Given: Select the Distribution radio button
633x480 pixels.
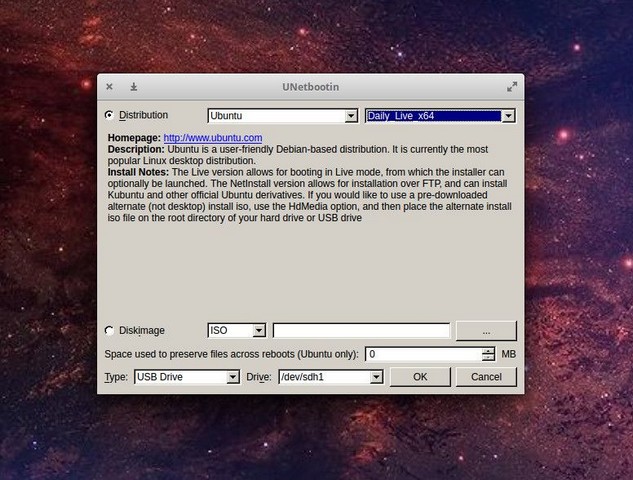Looking at the screenshot, I should click(109, 115).
